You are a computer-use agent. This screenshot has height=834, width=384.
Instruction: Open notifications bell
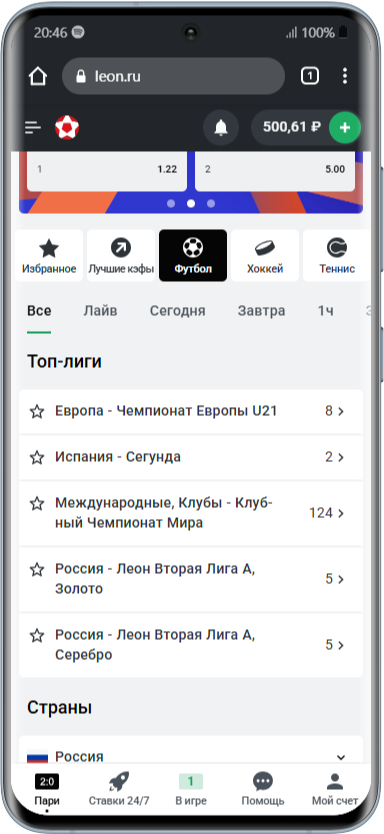pos(221,128)
